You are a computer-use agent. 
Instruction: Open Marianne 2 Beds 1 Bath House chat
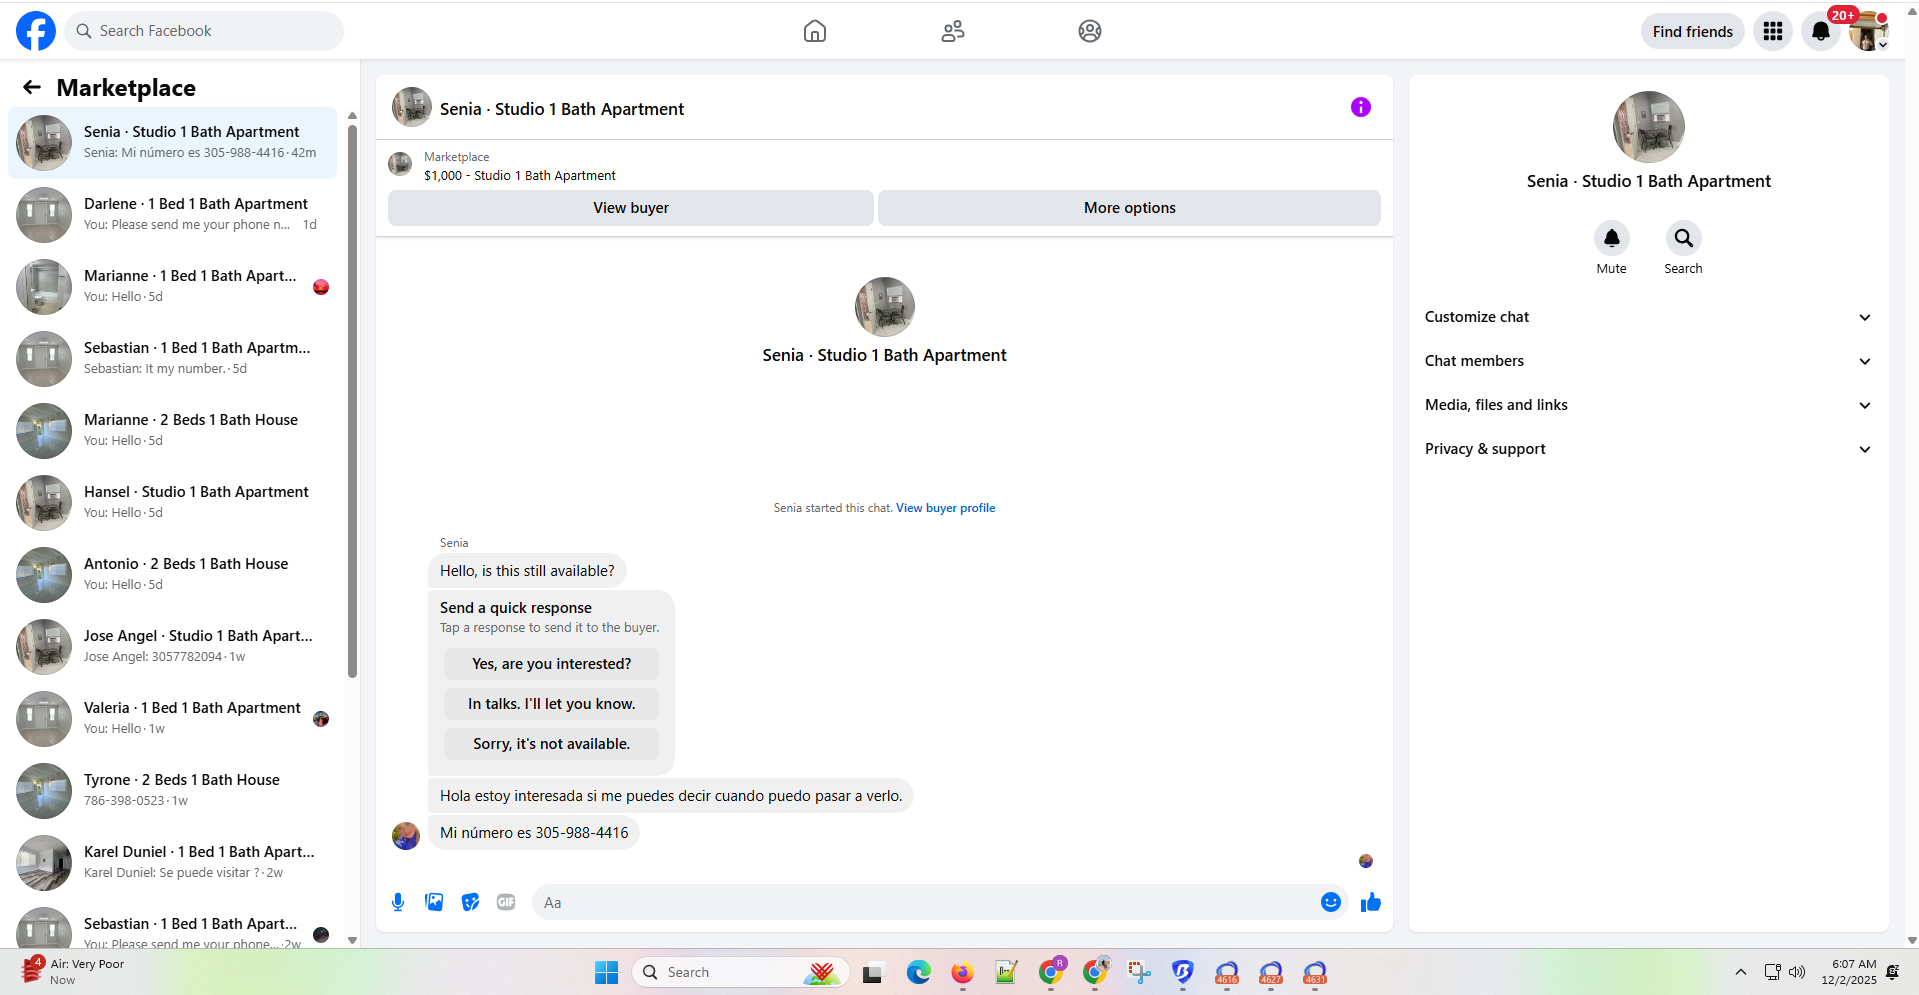[x=172, y=430]
